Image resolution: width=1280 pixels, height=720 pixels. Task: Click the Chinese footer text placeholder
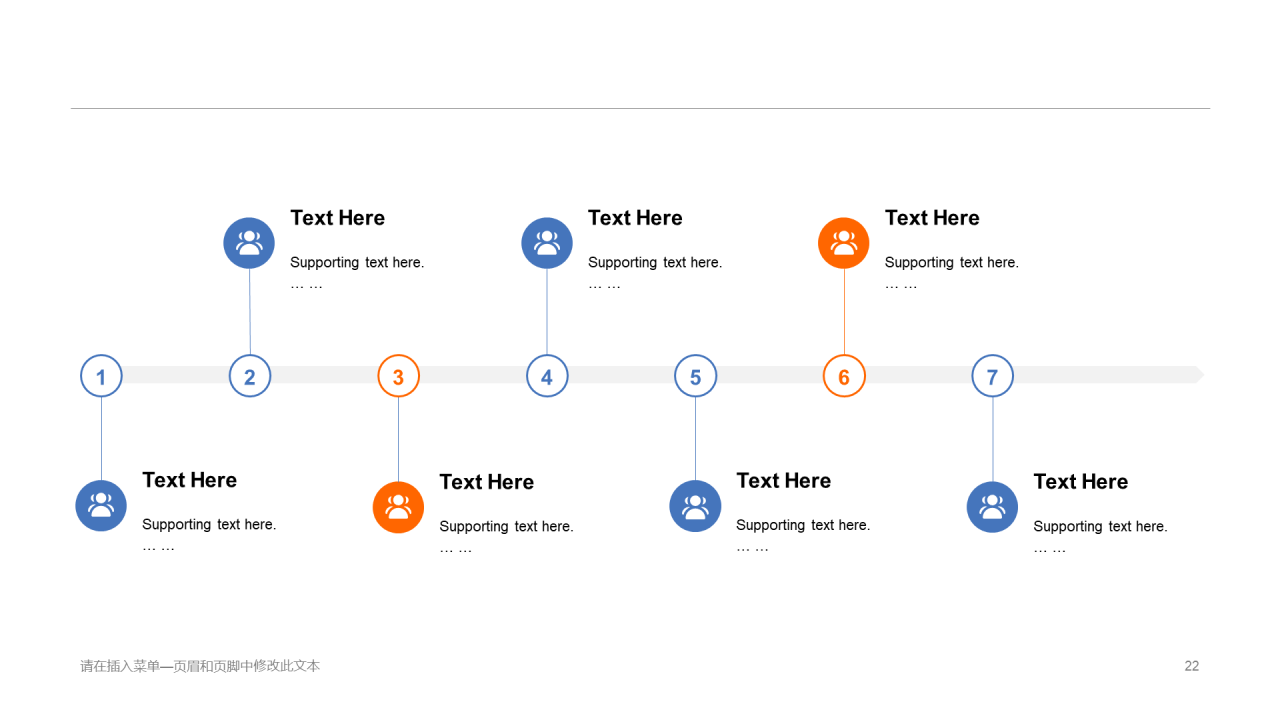click(200, 666)
